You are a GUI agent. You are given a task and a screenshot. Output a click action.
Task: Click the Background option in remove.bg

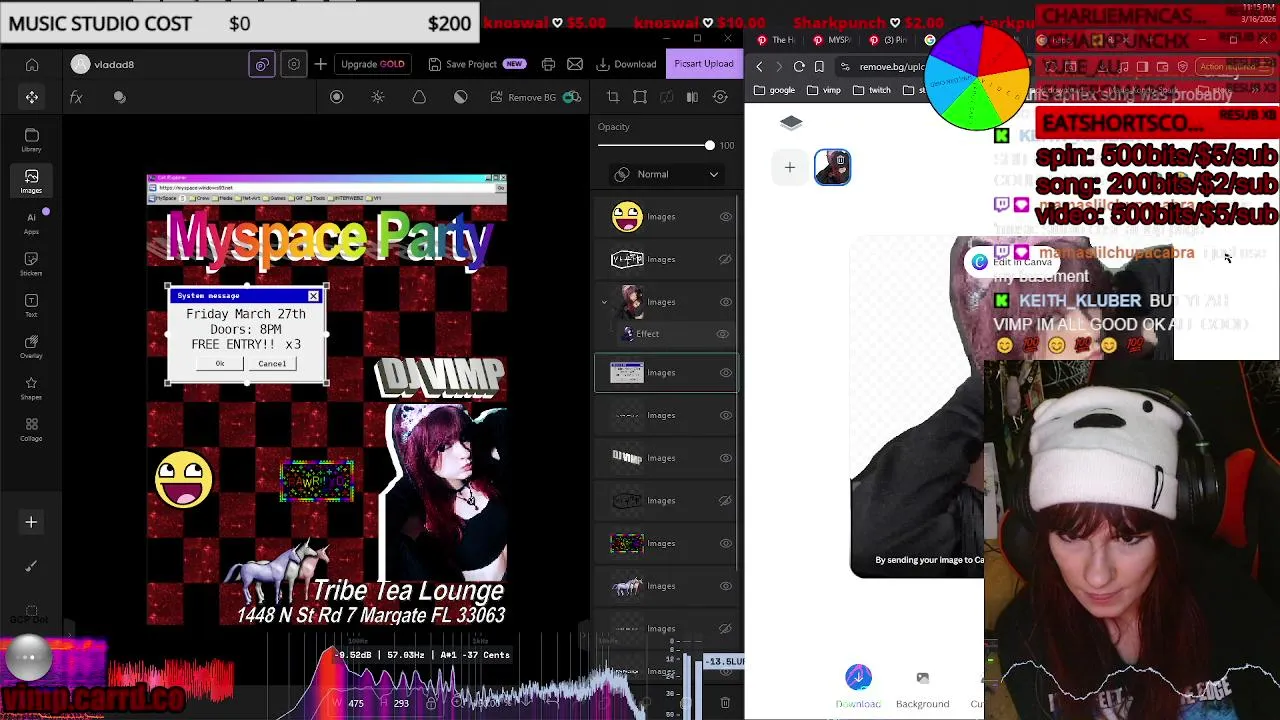click(x=922, y=690)
